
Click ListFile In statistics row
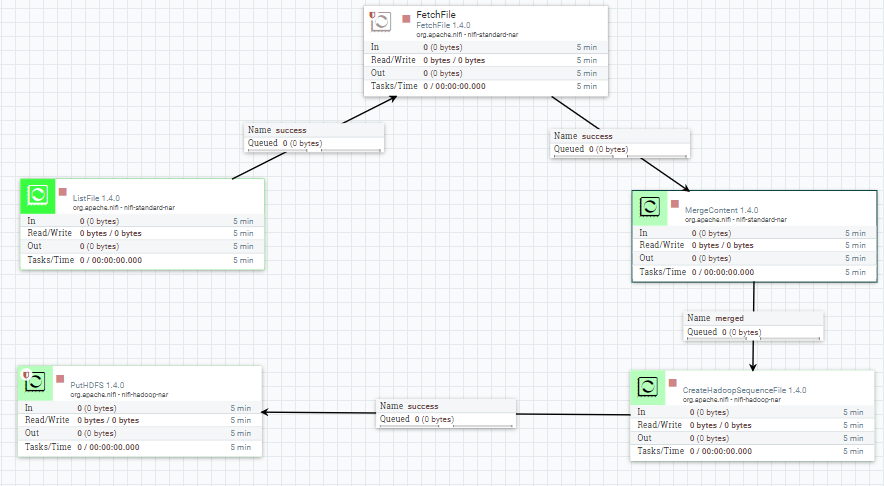click(x=142, y=221)
